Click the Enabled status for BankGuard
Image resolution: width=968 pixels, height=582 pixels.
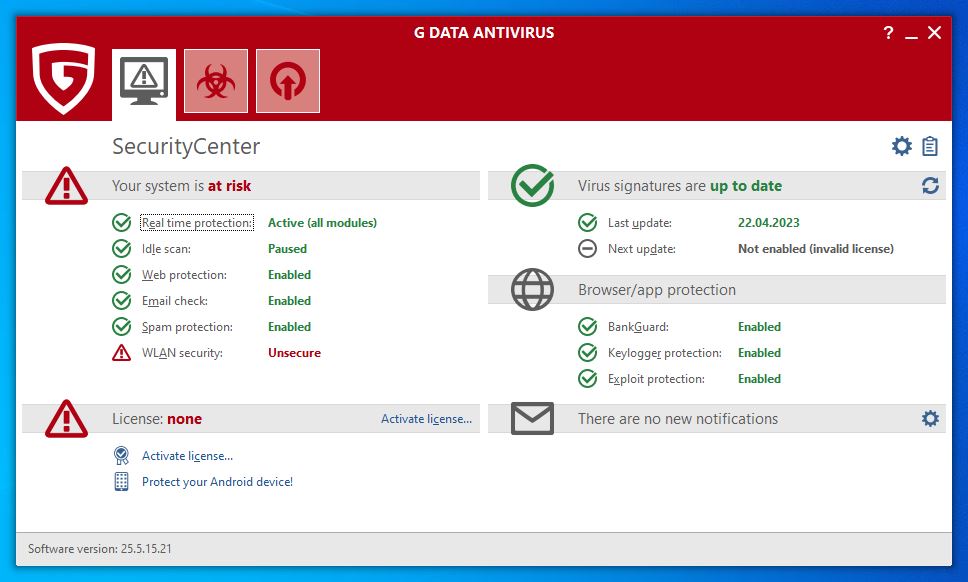coord(759,326)
